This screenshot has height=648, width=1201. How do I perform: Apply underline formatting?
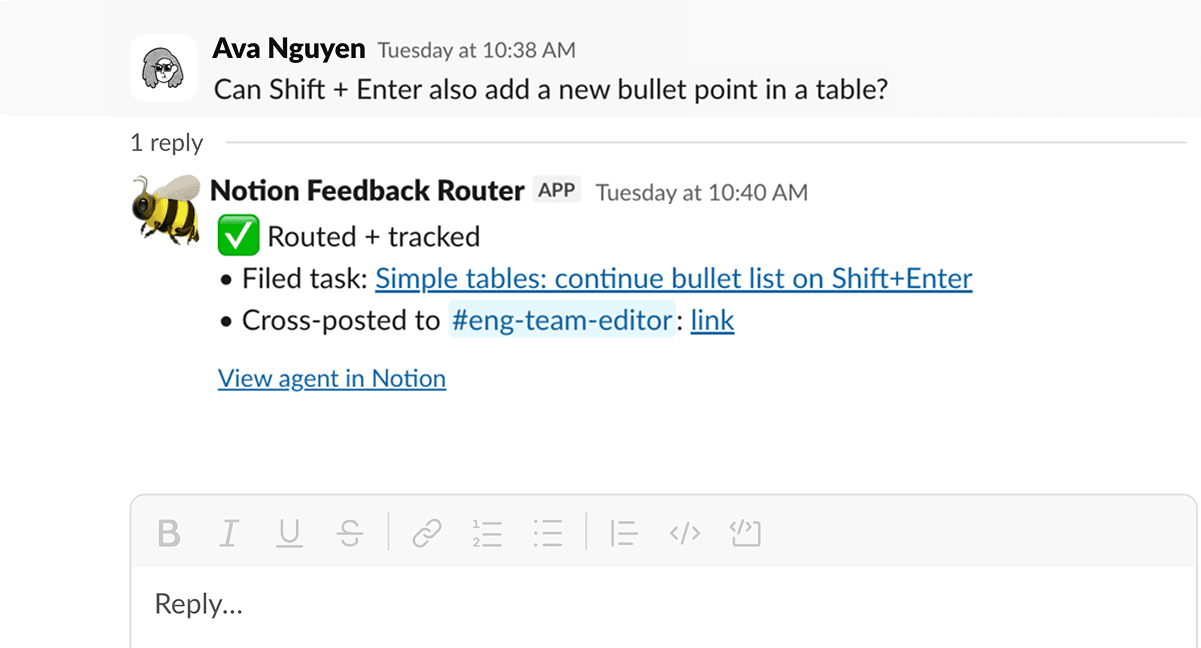(290, 534)
